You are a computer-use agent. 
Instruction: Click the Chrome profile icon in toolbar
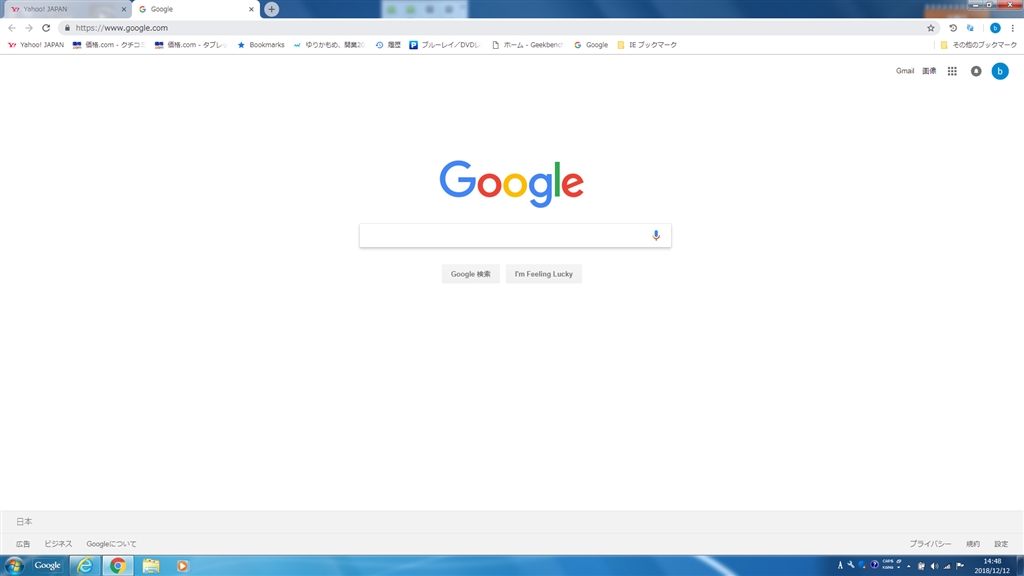pyautogui.click(x=995, y=28)
